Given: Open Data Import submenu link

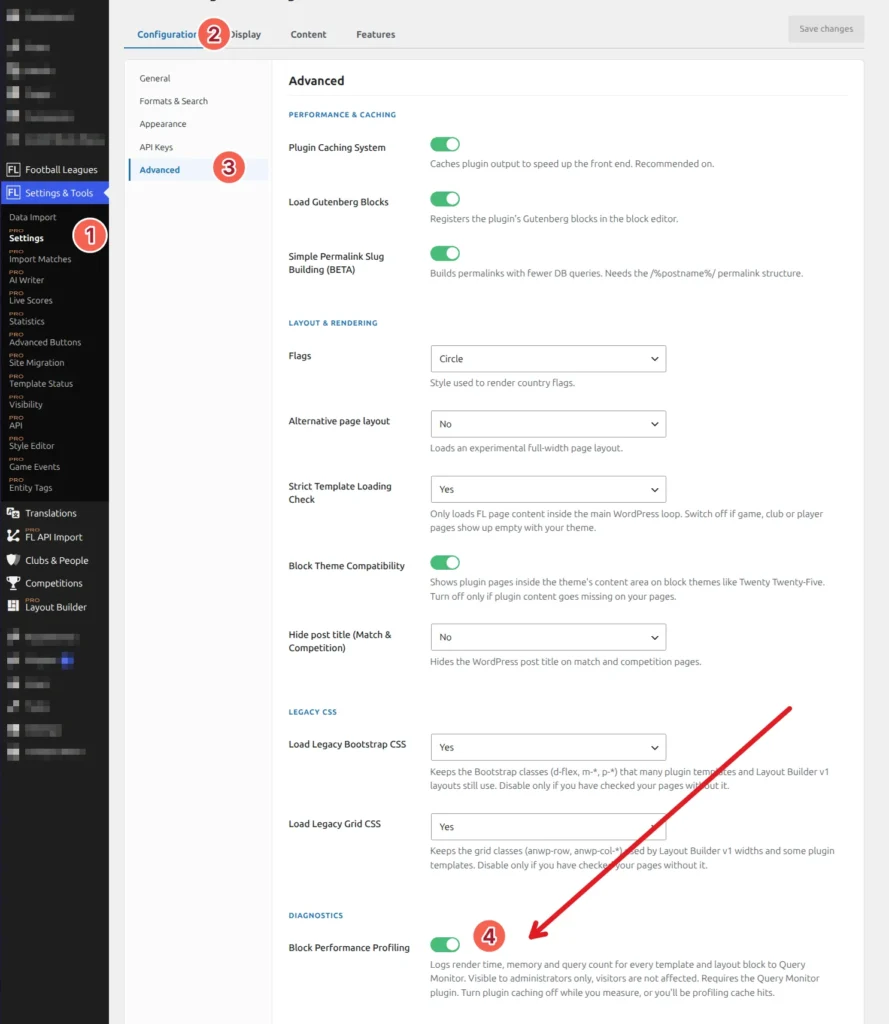Looking at the screenshot, I should pyautogui.click(x=33, y=217).
